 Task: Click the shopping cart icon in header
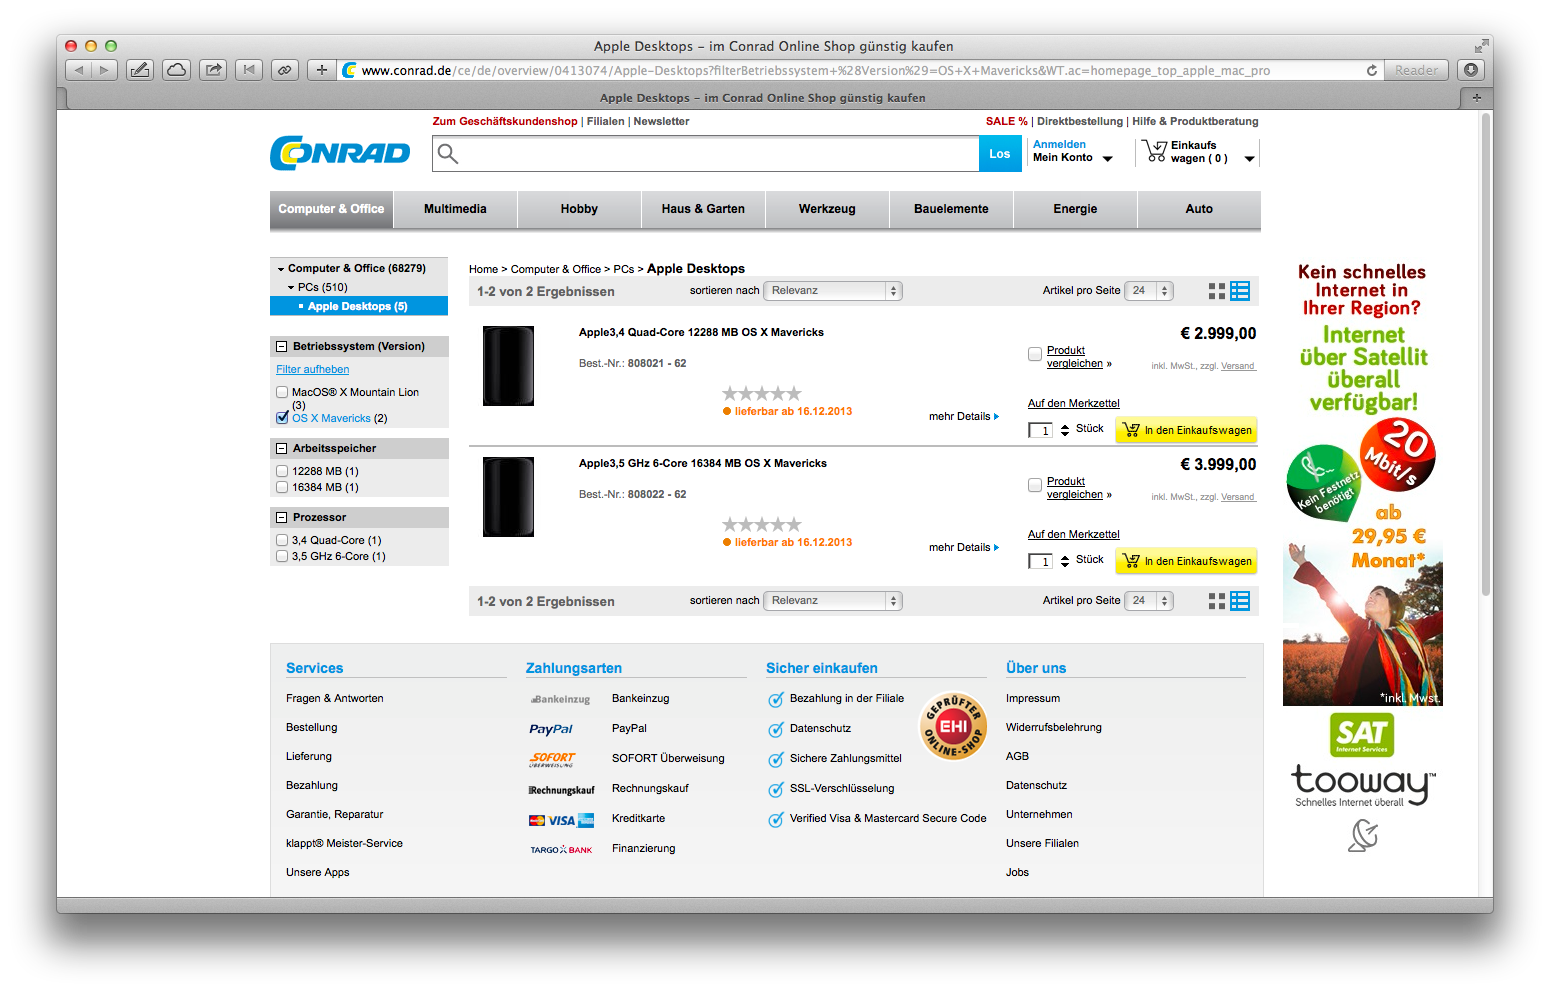click(x=1155, y=151)
